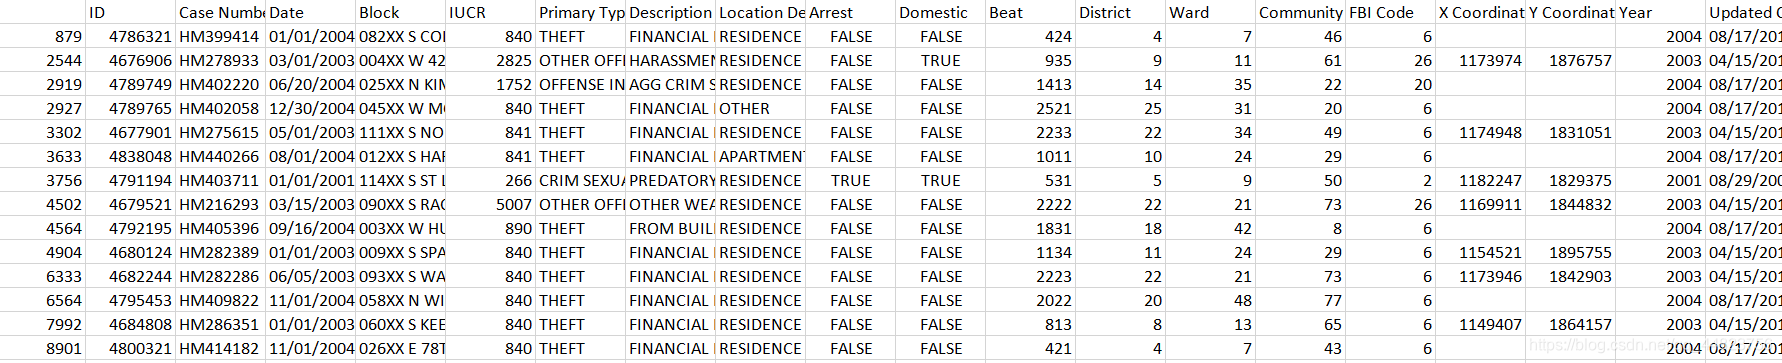Select the ID column header
The height and width of the screenshot is (363, 1782).
pyautogui.click(x=131, y=12)
